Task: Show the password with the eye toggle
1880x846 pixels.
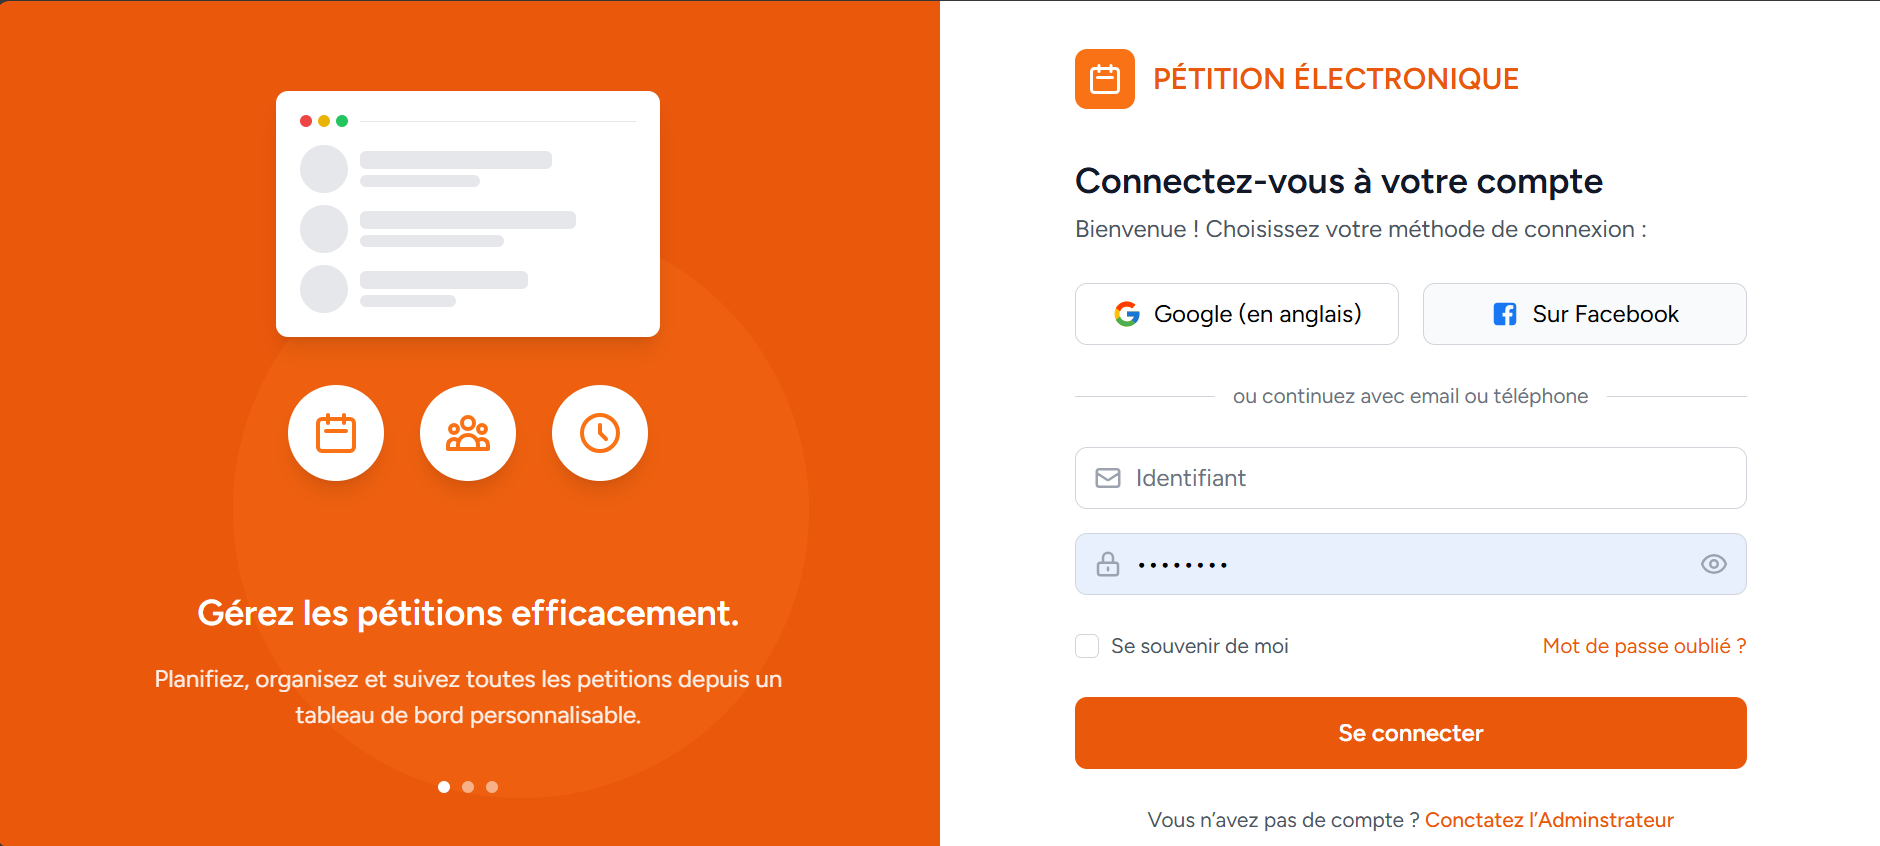Action: pyautogui.click(x=1713, y=564)
